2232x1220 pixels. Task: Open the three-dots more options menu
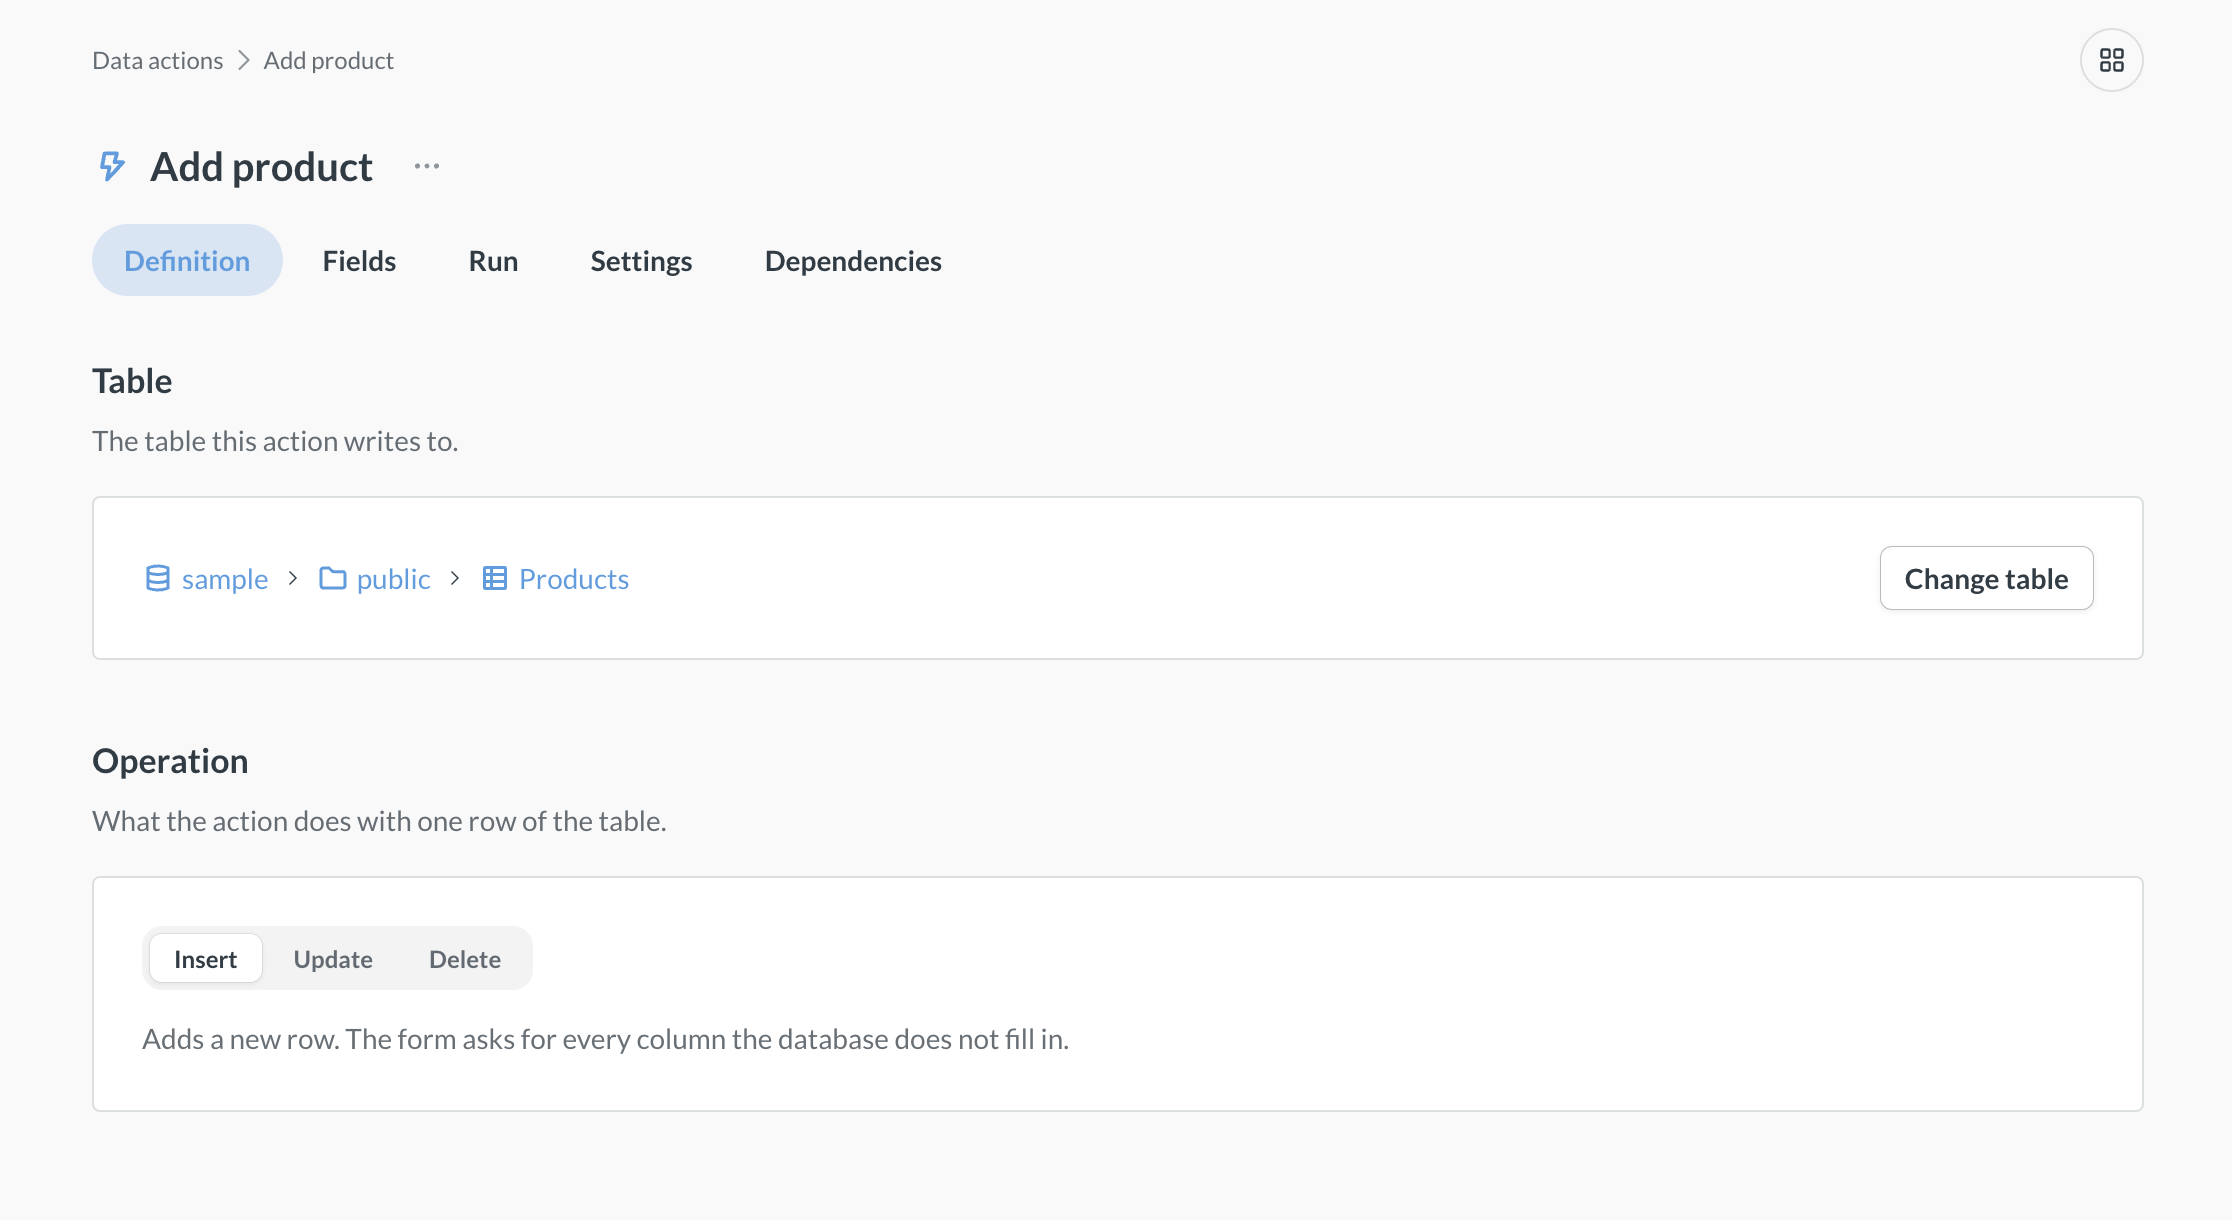click(427, 166)
